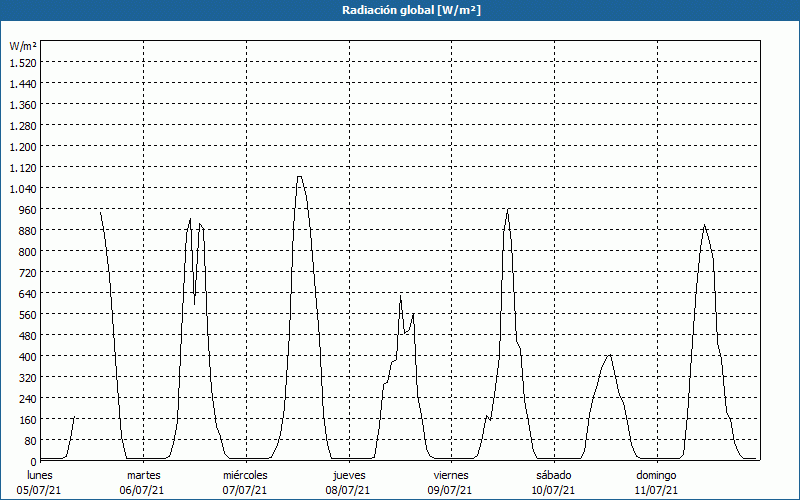Click the '80' y-axis value
The width and height of the screenshot is (800, 500).
tap(30, 441)
